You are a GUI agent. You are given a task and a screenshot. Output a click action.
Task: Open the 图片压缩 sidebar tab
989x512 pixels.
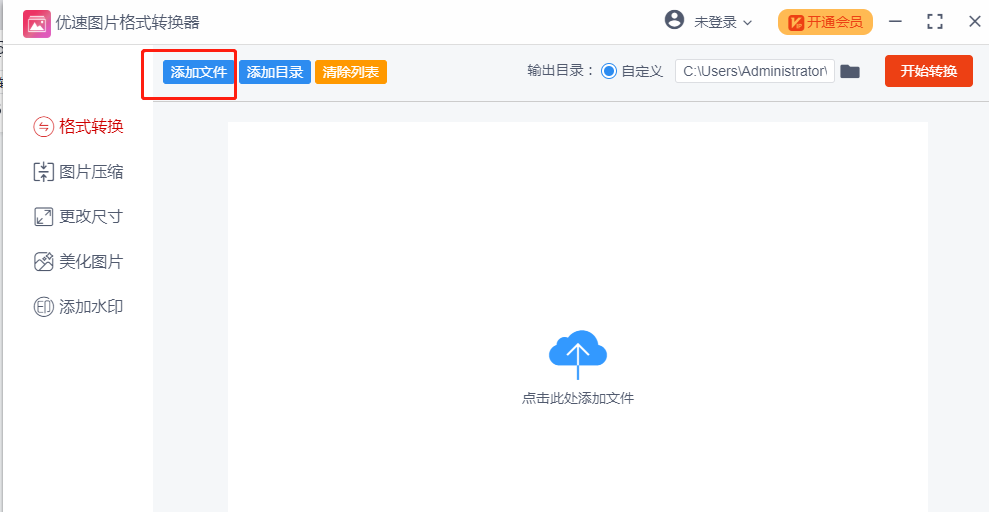click(78, 172)
